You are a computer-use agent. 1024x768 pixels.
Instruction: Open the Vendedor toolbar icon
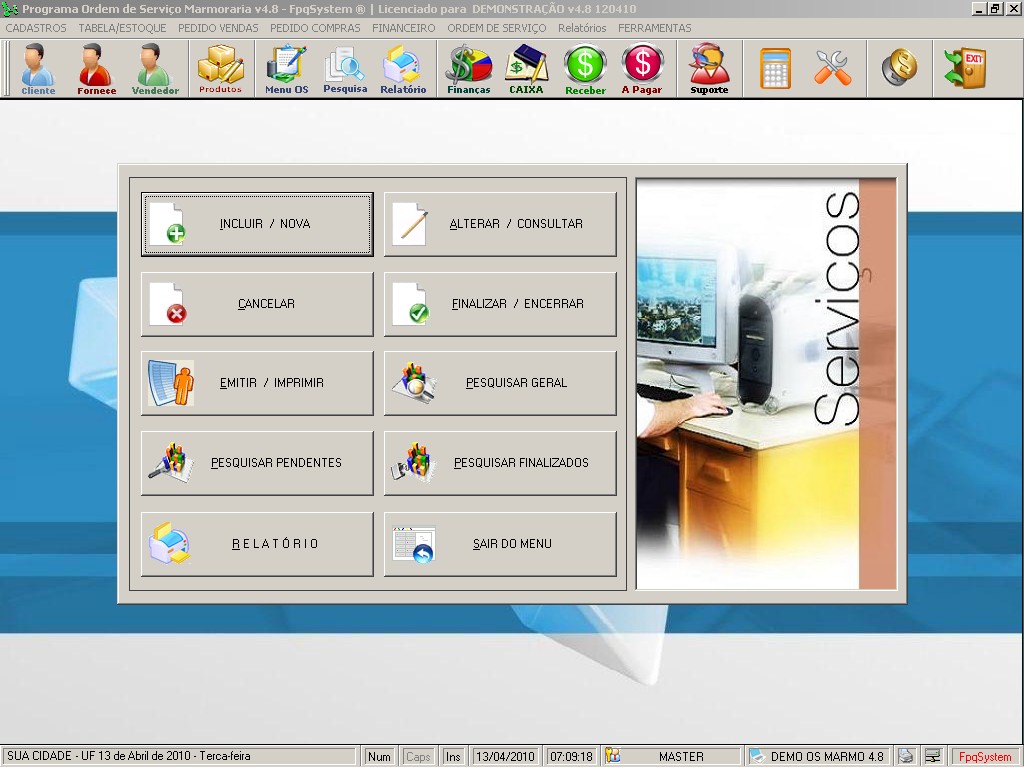point(155,69)
